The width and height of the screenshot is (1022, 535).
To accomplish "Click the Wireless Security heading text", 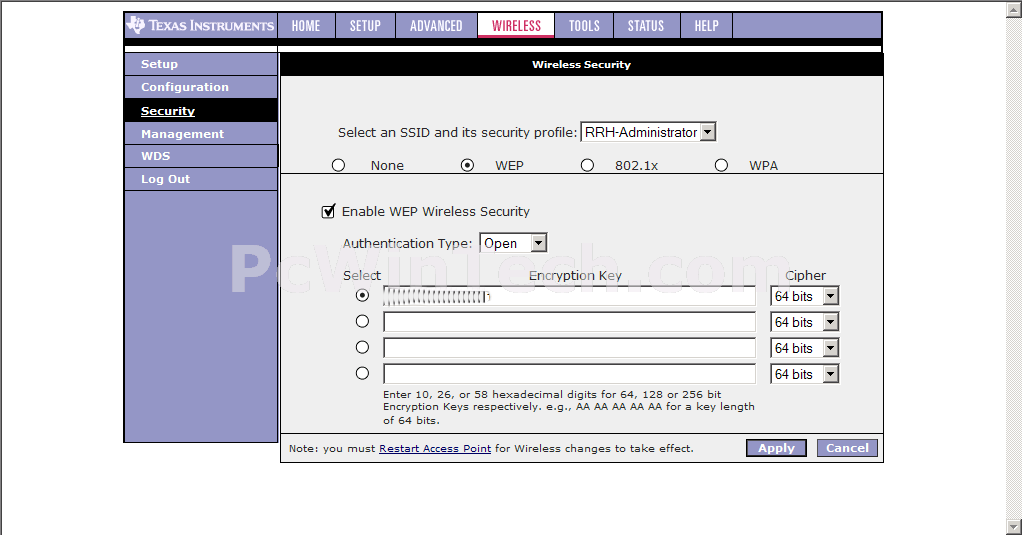I will (581, 65).
